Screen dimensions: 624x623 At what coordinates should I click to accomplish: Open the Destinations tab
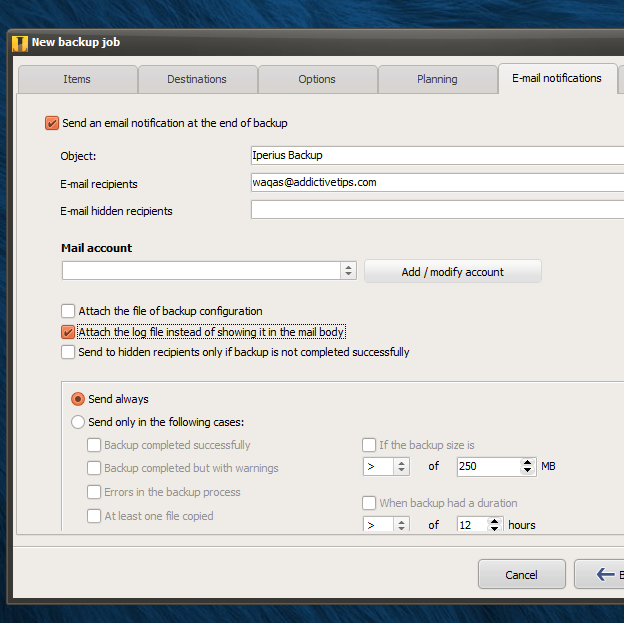197,79
